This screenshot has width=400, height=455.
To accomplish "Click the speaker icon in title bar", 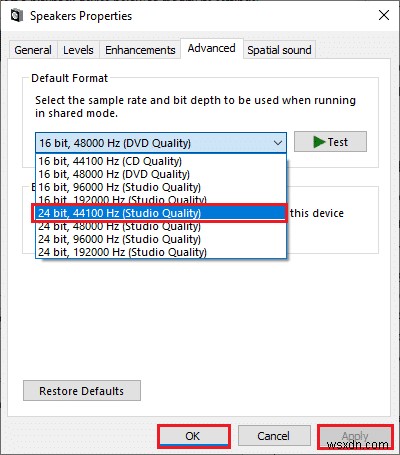I will pyautogui.click(x=17, y=16).
